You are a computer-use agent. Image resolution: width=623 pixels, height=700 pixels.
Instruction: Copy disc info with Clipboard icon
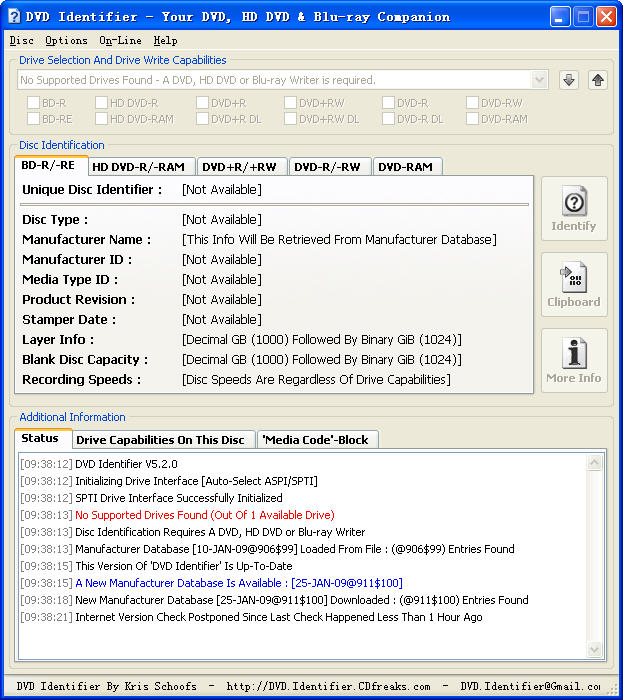click(574, 284)
